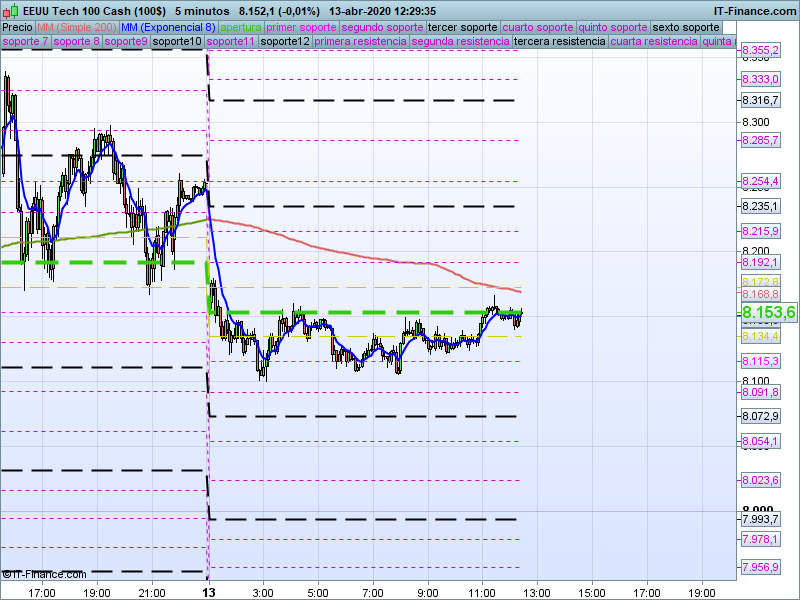The image size is (800, 600).
Task: Click the soporte10 label
Action: click(x=177, y=42)
